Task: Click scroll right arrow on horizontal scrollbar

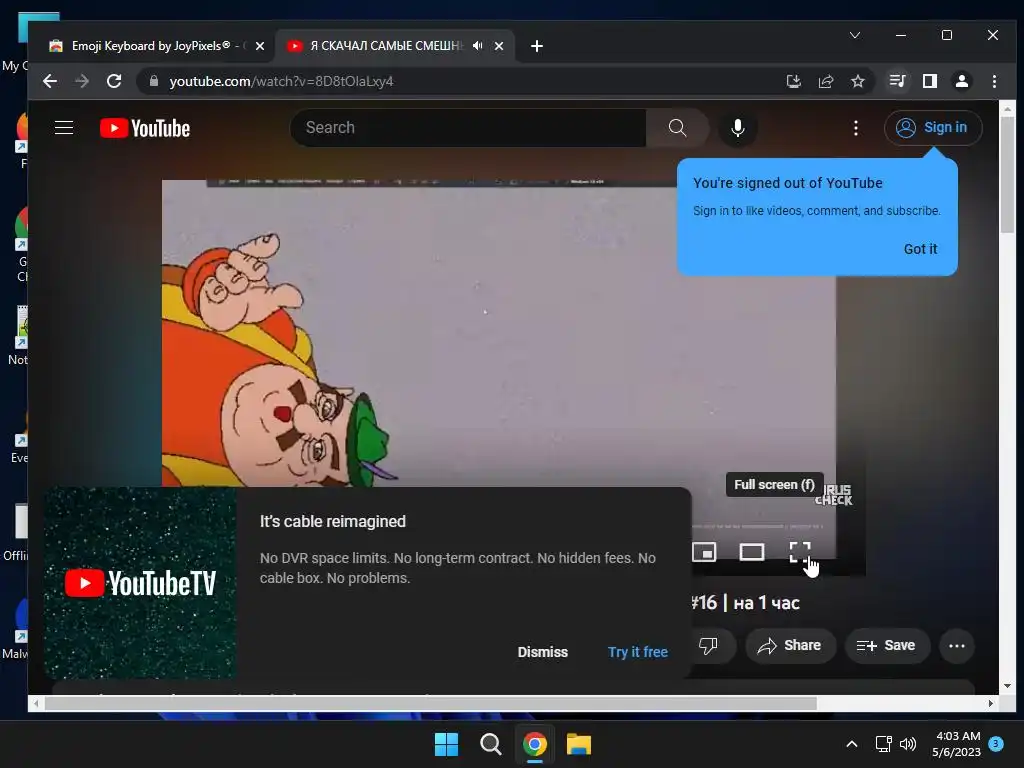Action: (991, 703)
